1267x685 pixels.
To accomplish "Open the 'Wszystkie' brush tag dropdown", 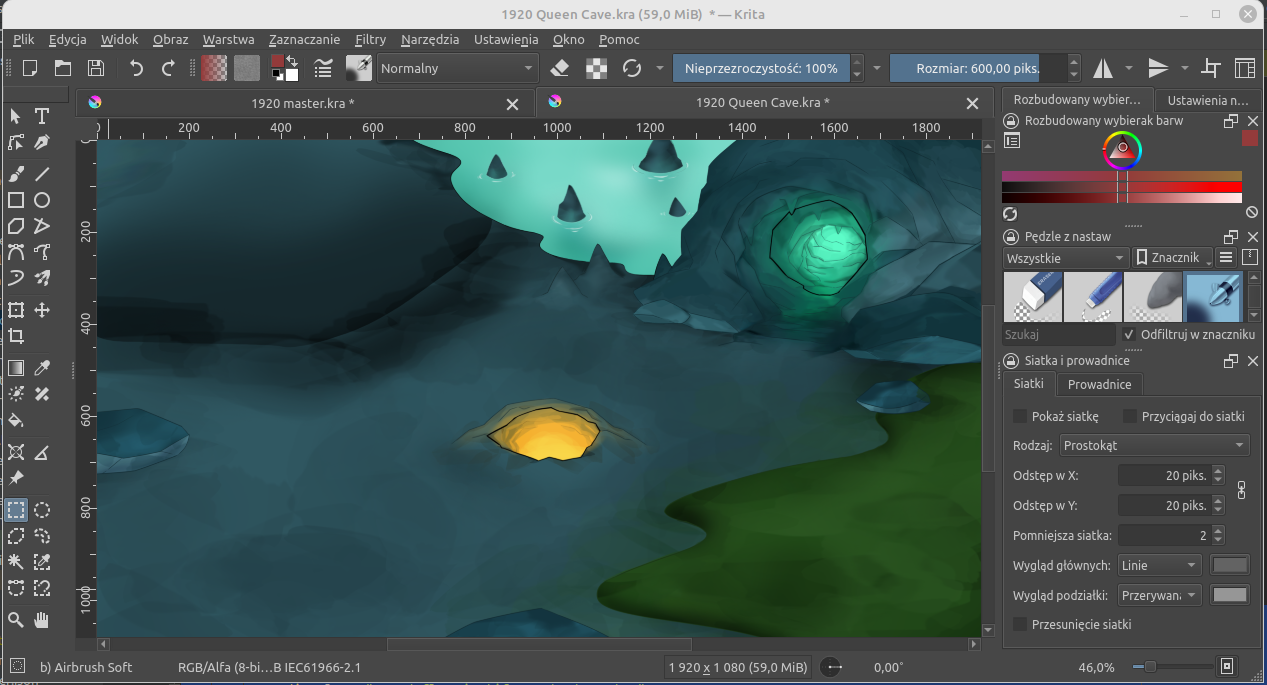I will (1065, 258).
